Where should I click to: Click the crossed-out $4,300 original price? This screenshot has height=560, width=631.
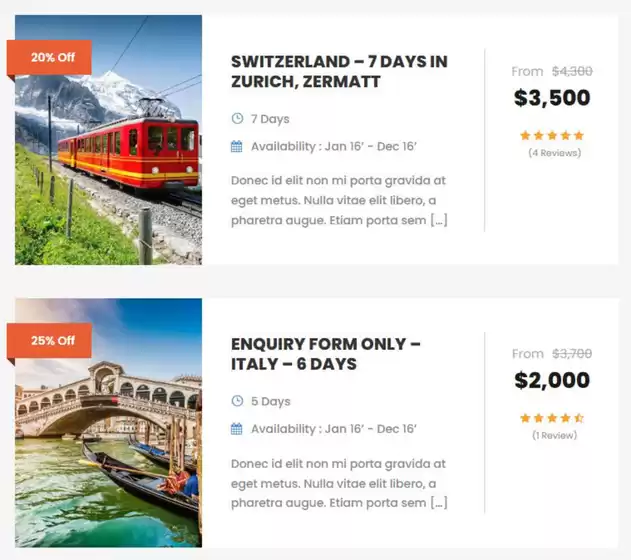coord(572,71)
